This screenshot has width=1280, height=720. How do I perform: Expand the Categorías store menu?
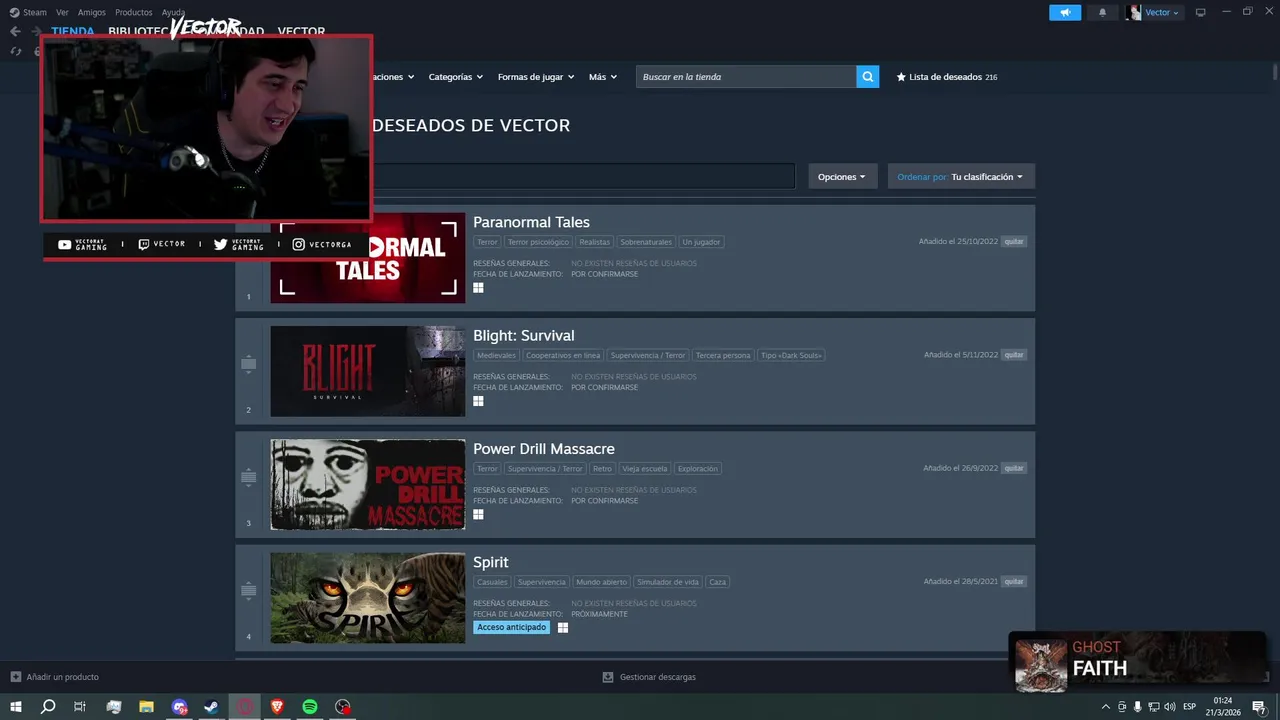click(455, 77)
